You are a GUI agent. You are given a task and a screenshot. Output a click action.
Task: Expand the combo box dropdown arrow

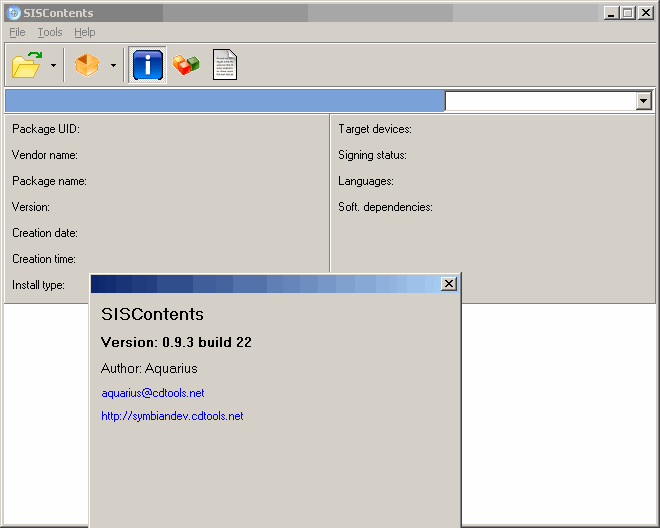click(x=643, y=101)
